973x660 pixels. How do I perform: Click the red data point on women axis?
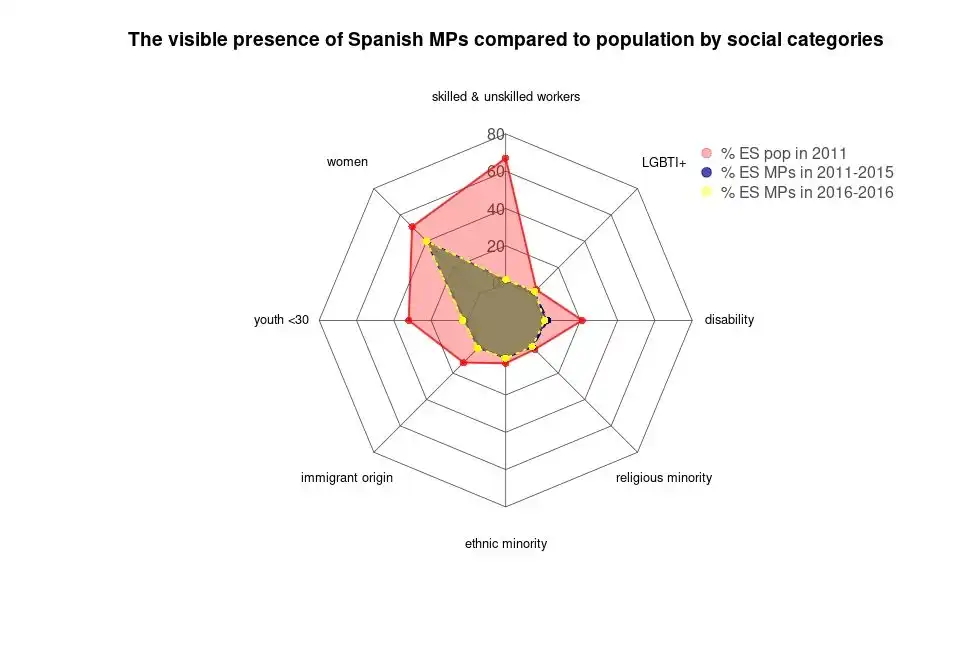click(x=412, y=227)
